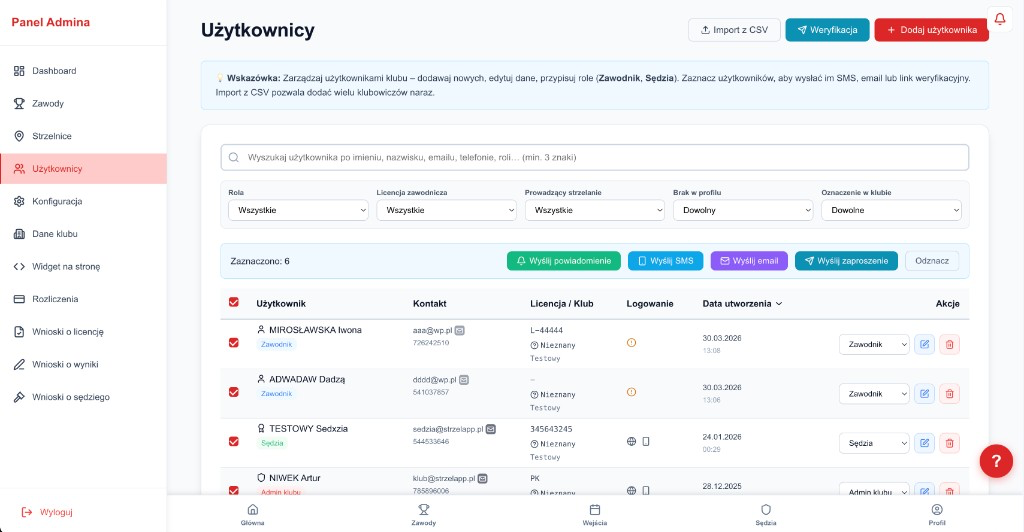Click Panel Admina logo title
This screenshot has width=1024, height=532.
tap(50, 22)
